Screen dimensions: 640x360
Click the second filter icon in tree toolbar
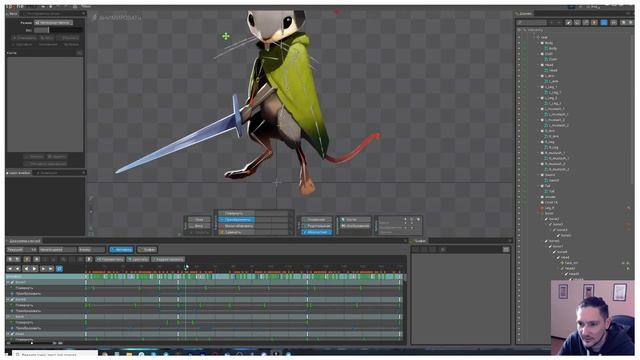coord(577,22)
